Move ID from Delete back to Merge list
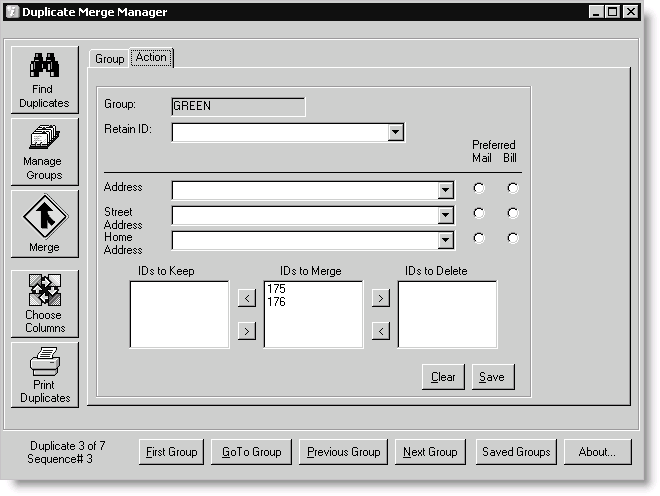The height and width of the screenshot is (496, 660). click(x=381, y=331)
